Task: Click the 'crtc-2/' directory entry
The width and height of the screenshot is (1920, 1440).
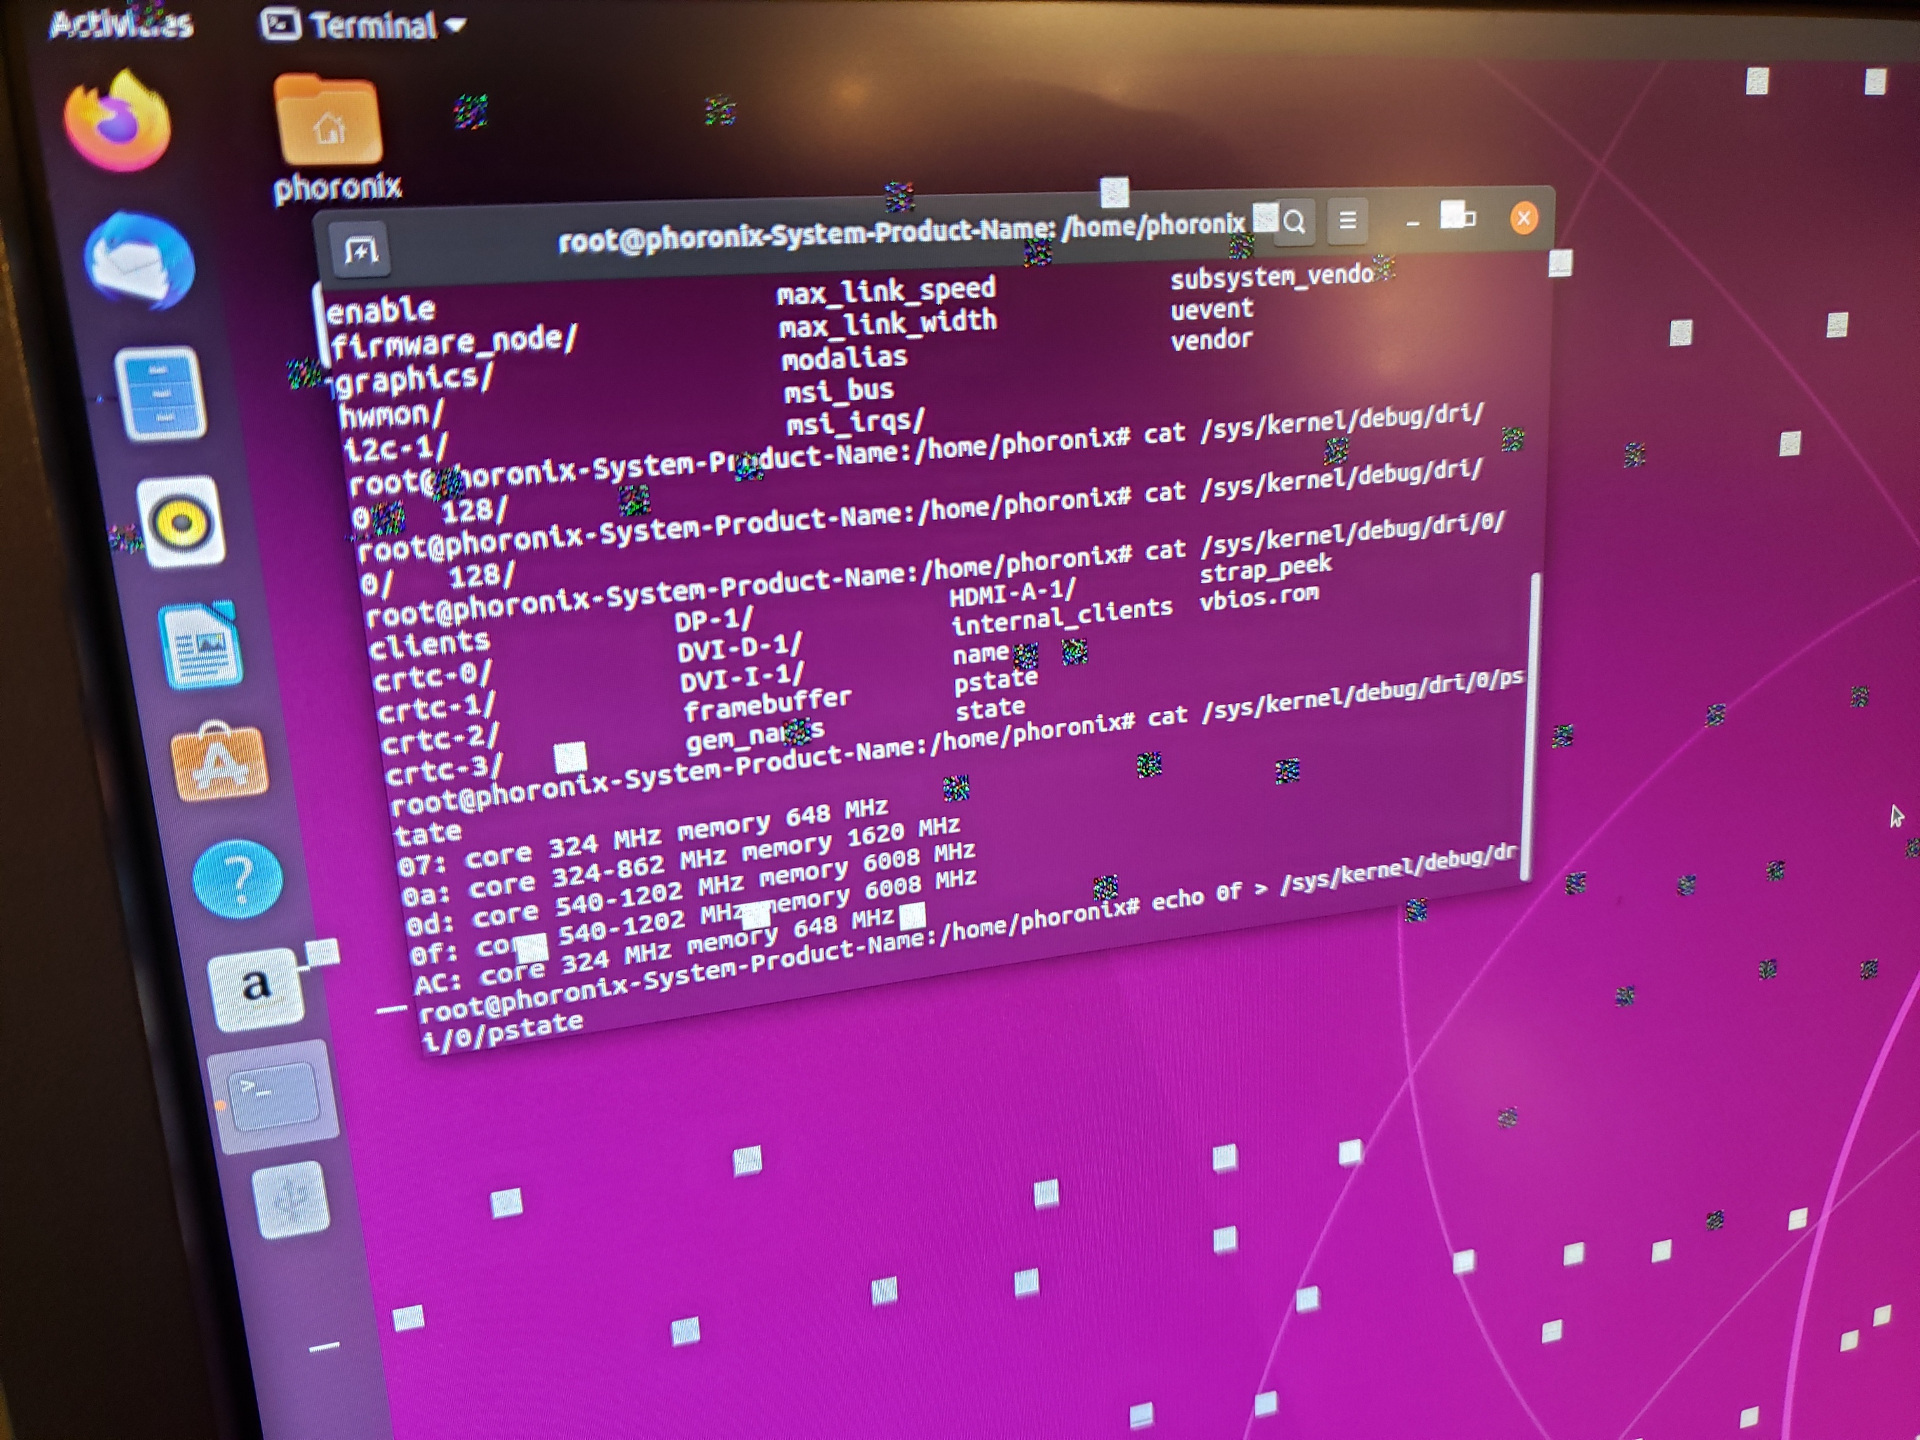Action: (x=440, y=741)
